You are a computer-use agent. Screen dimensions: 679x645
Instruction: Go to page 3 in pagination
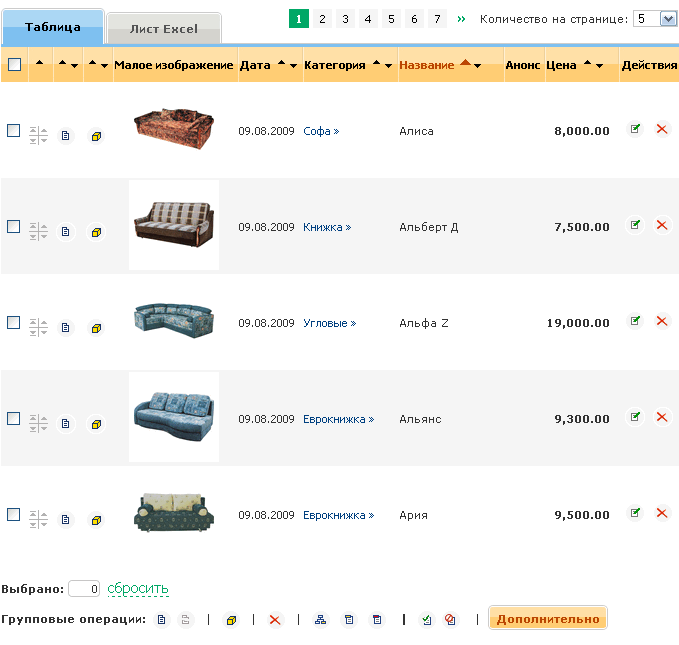[x=345, y=19]
